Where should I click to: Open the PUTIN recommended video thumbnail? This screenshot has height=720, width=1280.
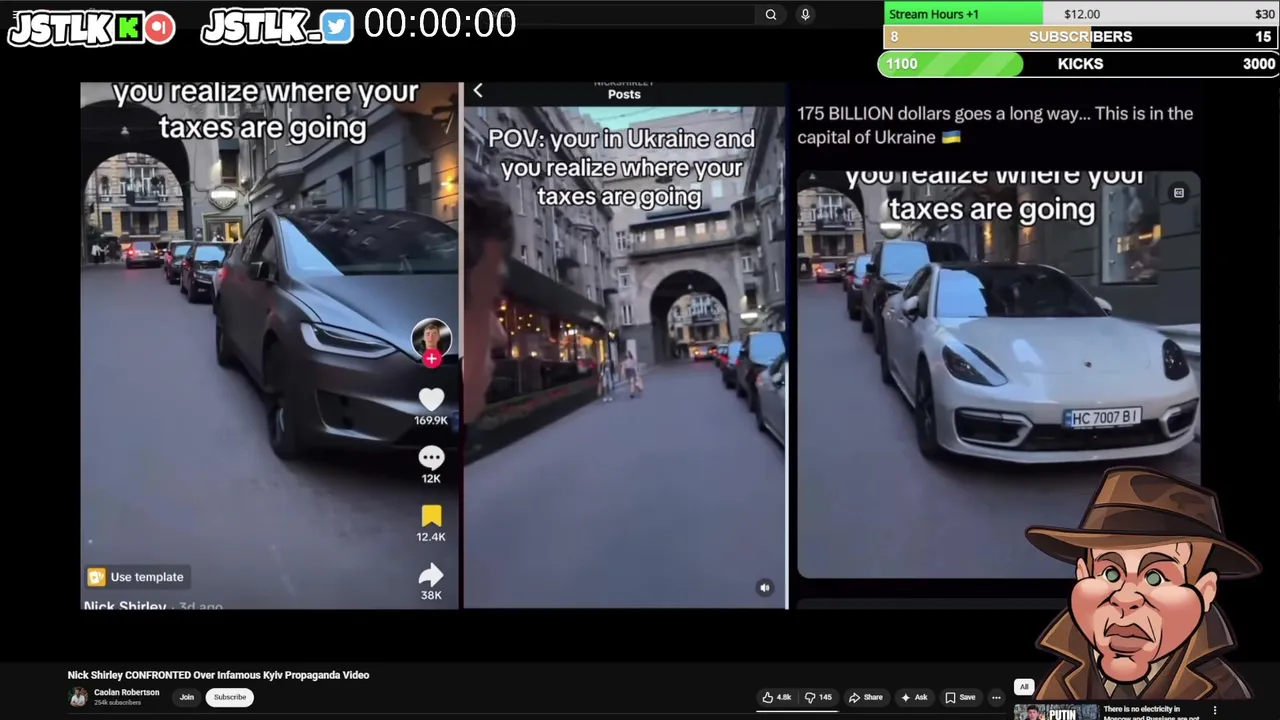(1055, 712)
